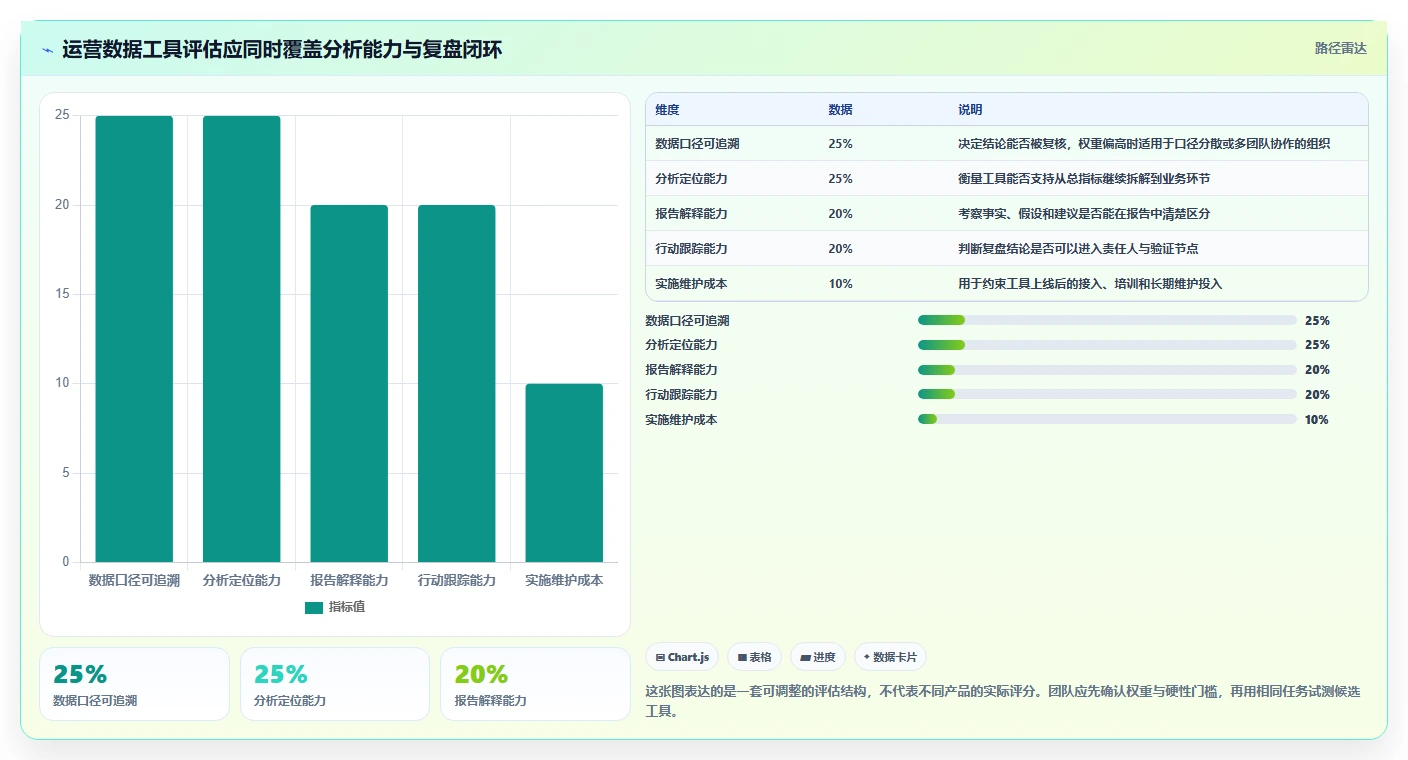Image resolution: width=1408 pixels, height=760 pixels.
Task: Click the 数据口径可追溯 bar in chart
Action: (134, 339)
